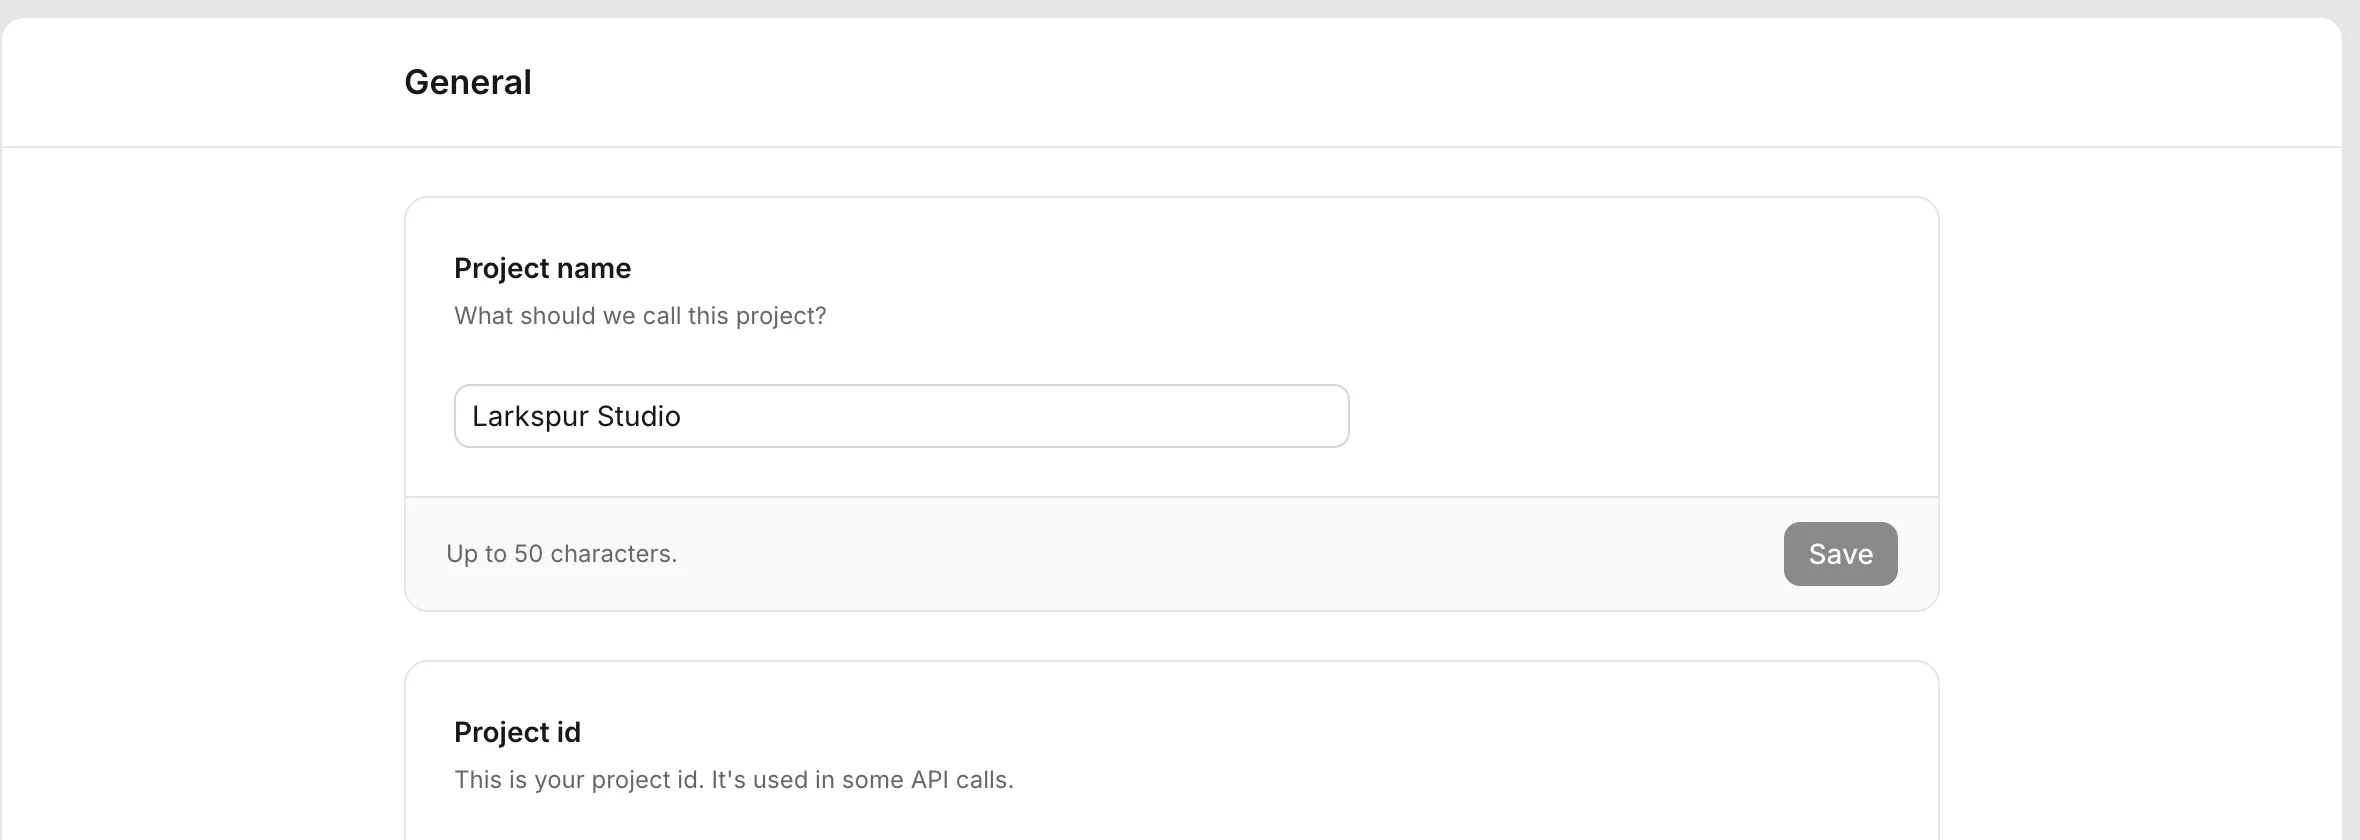2360x840 pixels.
Task: Select the "General" page heading
Action: tap(467, 82)
